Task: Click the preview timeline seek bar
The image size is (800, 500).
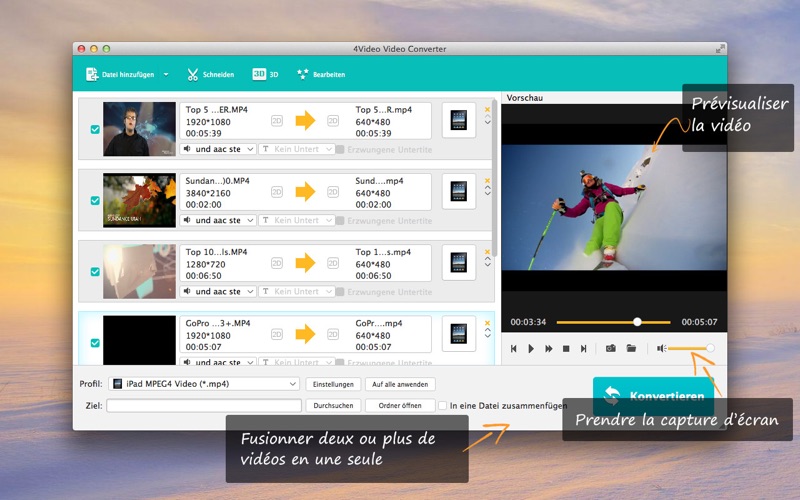Action: coord(613,322)
